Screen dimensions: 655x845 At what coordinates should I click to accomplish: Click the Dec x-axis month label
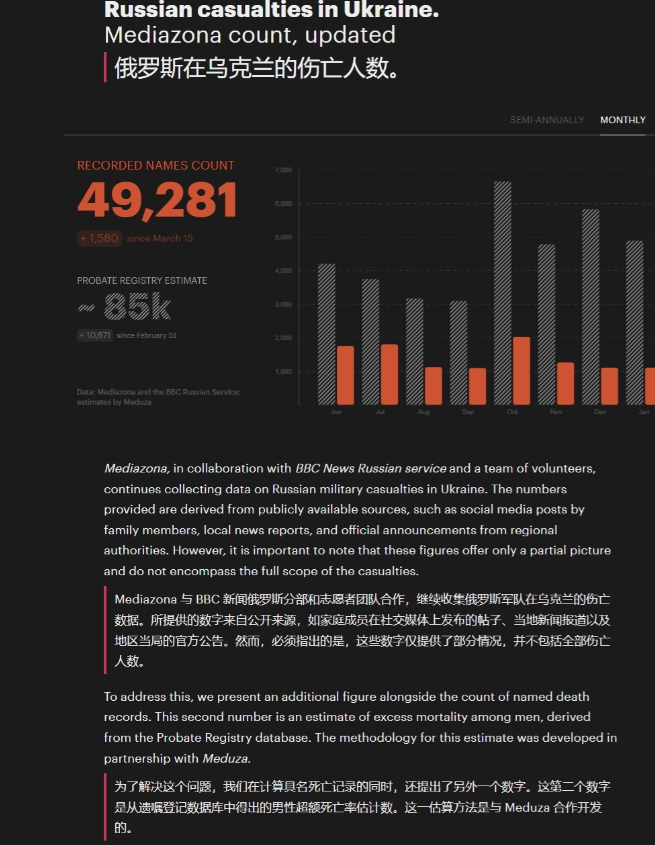pos(600,412)
